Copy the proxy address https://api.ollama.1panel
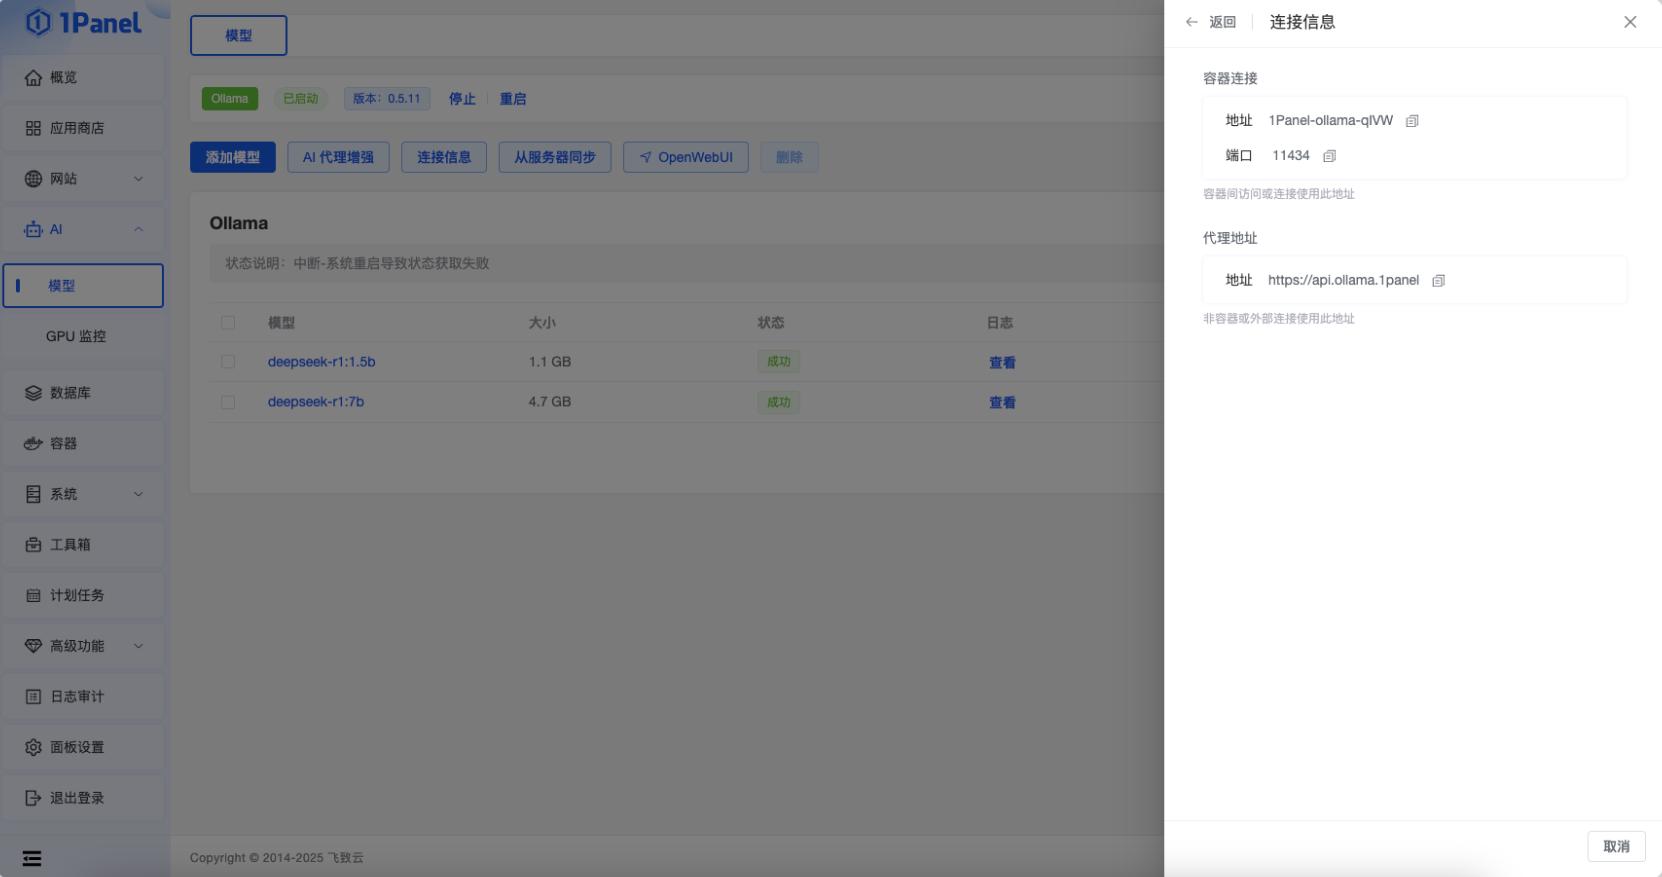The image size is (1662, 877). (1438, 281)
